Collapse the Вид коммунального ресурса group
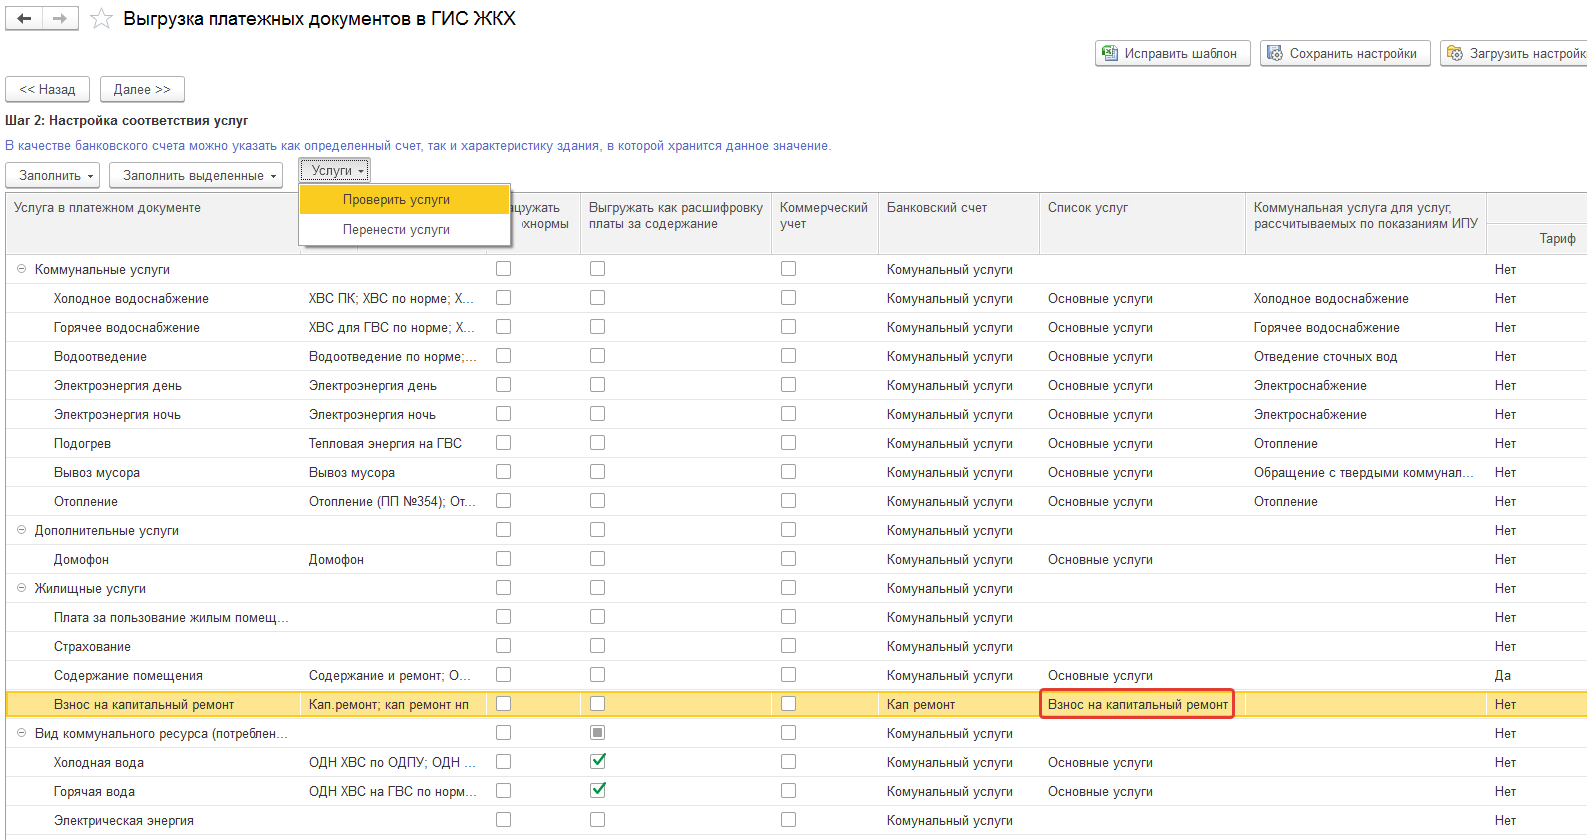Viewport: 1587px width, 840px height. pos(21,733)
